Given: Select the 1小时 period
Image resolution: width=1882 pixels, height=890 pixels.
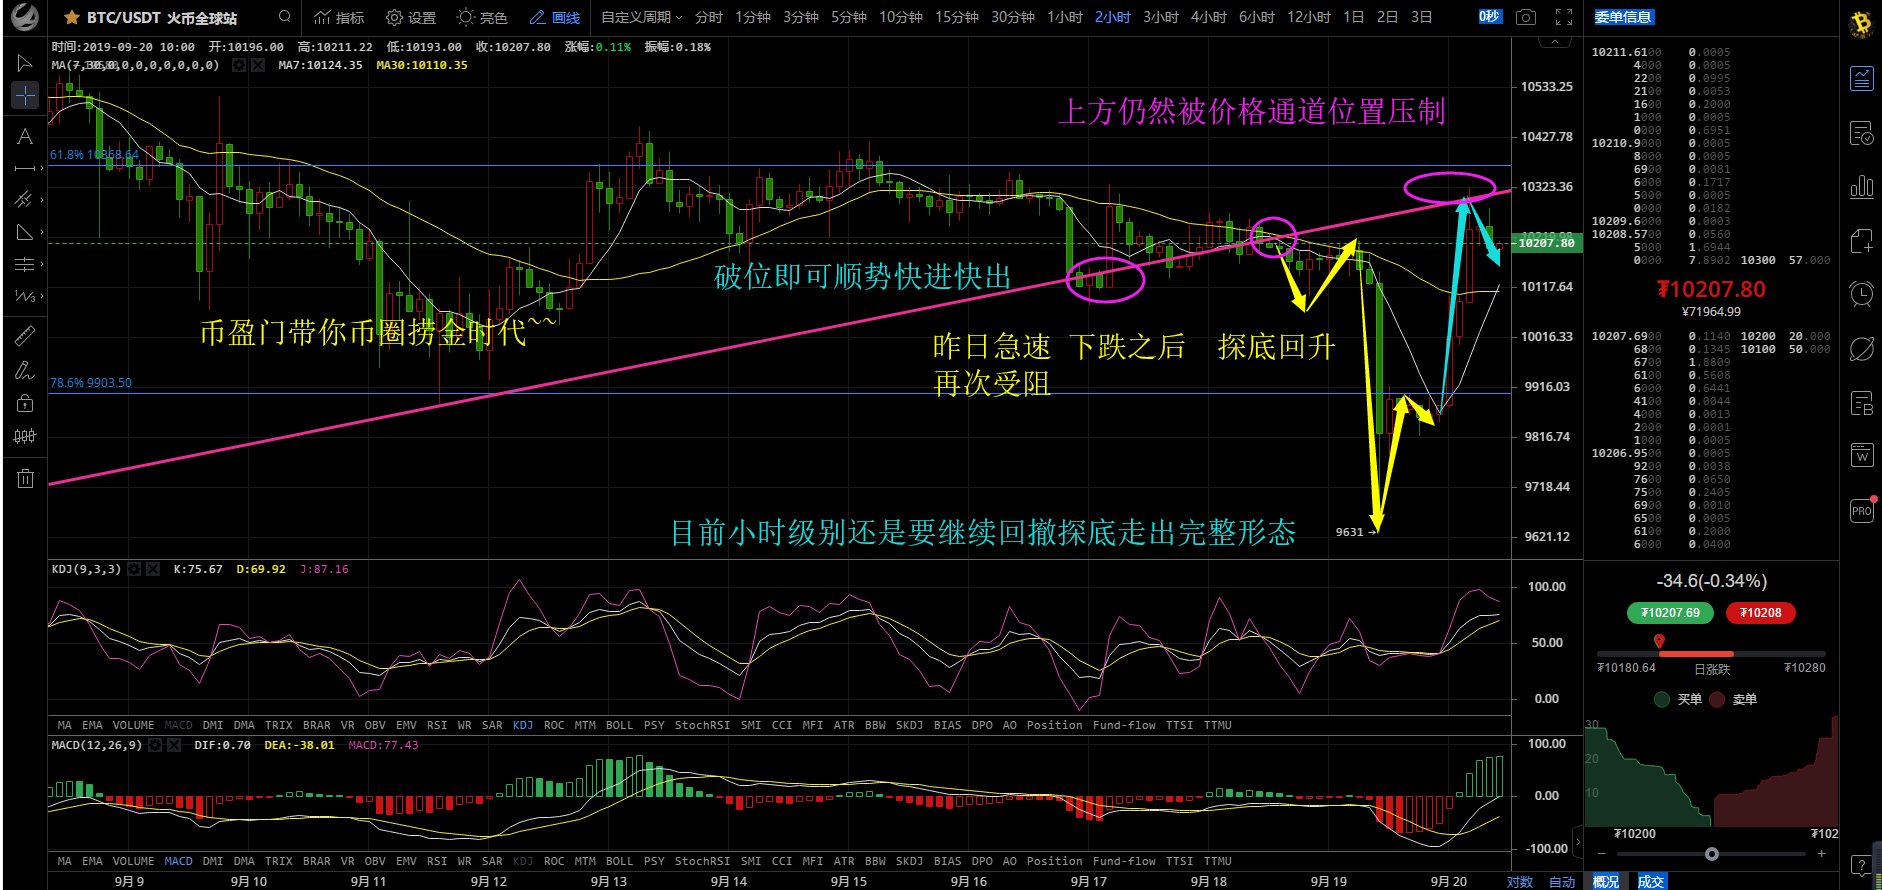Looking at the screenshot, I should click(x=1064, y=17).
